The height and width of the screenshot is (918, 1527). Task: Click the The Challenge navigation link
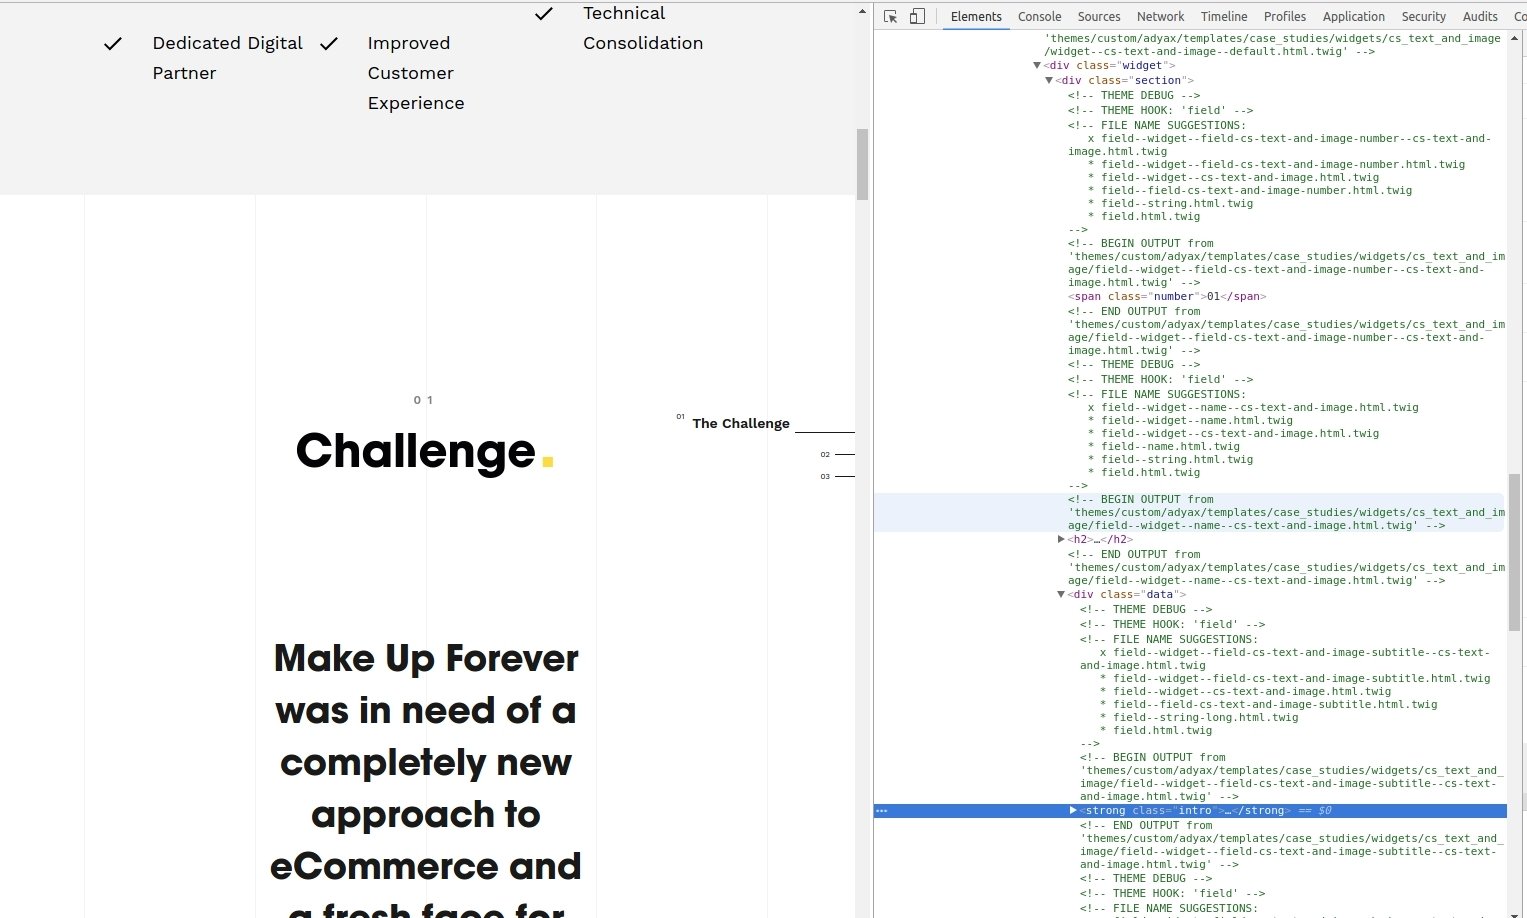(x=741, y=423)
